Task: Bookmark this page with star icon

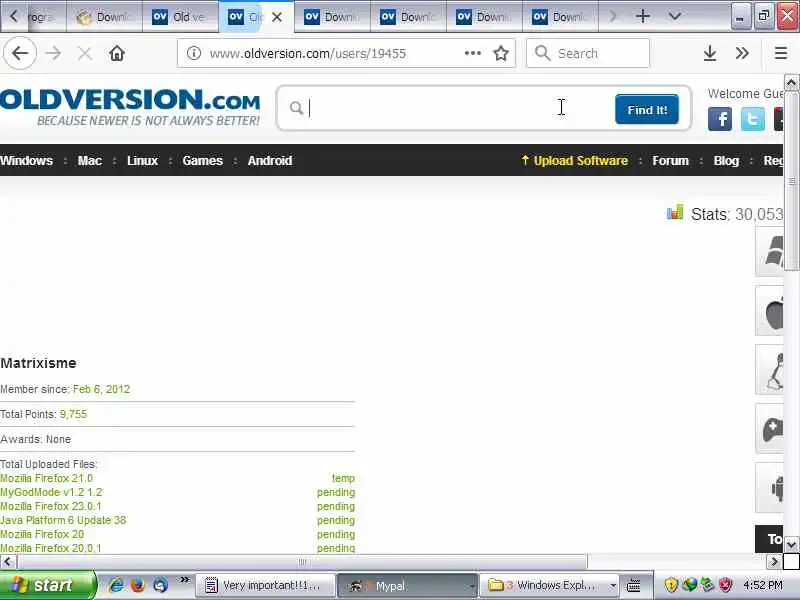Action: tap(501, 53)
